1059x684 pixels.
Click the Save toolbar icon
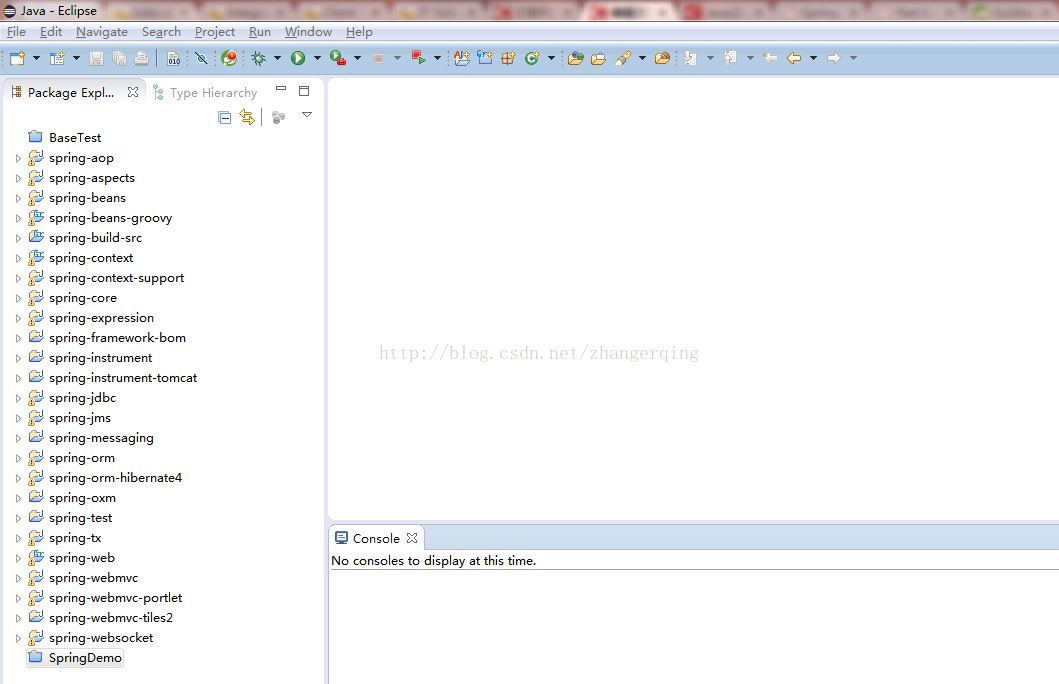(97, 58)
